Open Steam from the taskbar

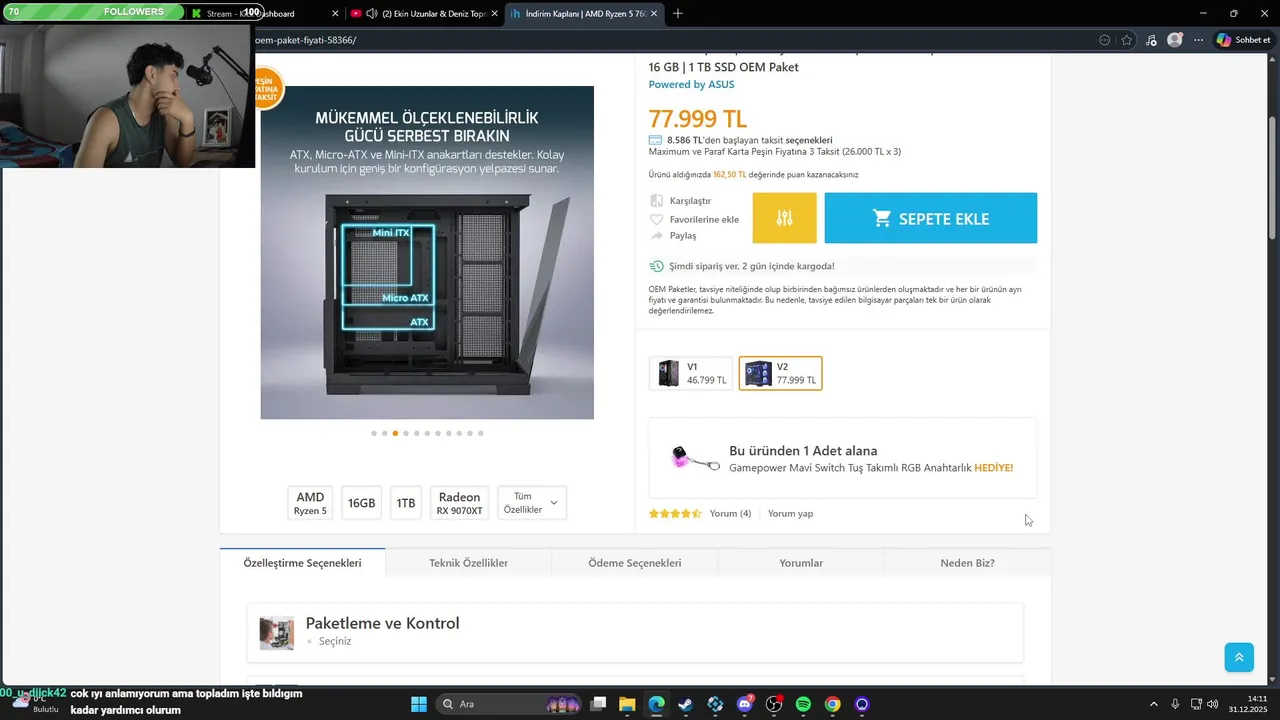click(x=685, y=704)
